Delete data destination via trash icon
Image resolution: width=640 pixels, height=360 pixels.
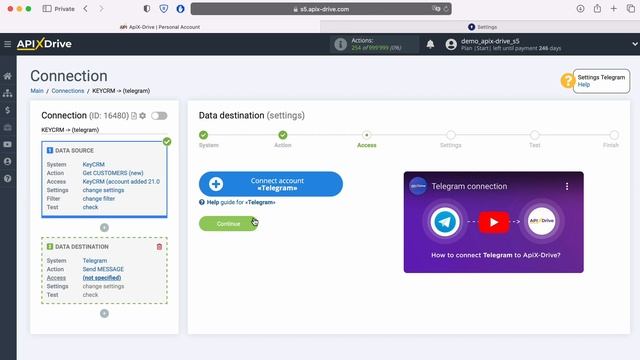pyautogui.click(x=159, y=247)
